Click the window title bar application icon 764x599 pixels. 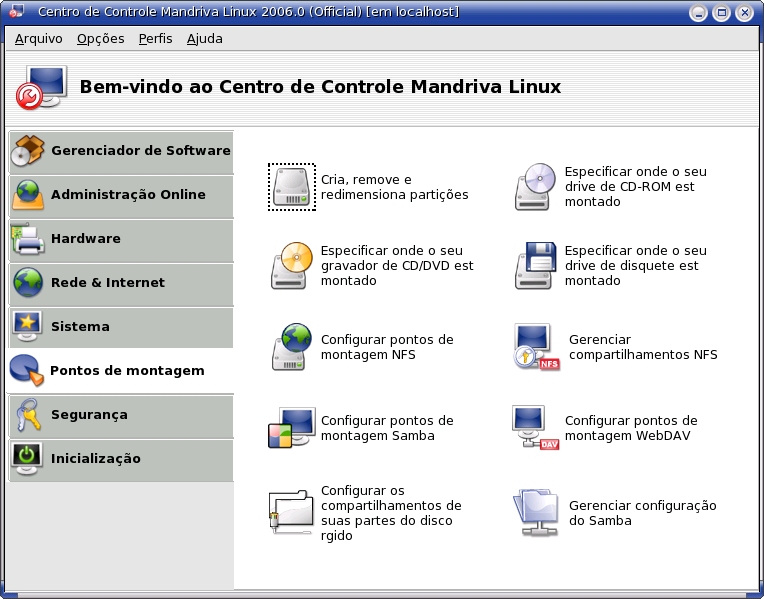point(16,11)
